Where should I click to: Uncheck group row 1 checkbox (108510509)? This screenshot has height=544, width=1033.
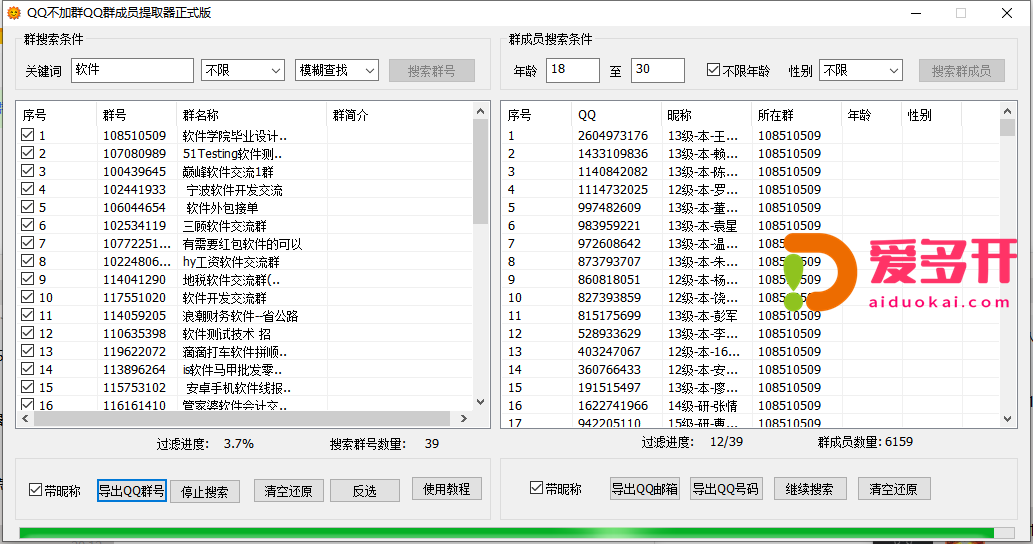(28, 135)
